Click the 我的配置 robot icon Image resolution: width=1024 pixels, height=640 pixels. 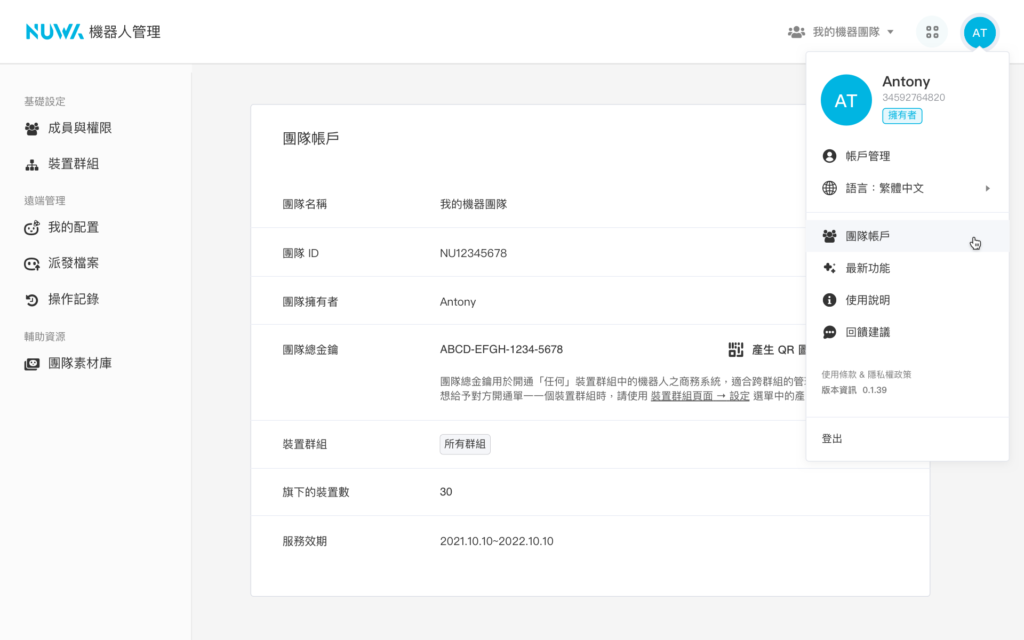click(31, 228)
